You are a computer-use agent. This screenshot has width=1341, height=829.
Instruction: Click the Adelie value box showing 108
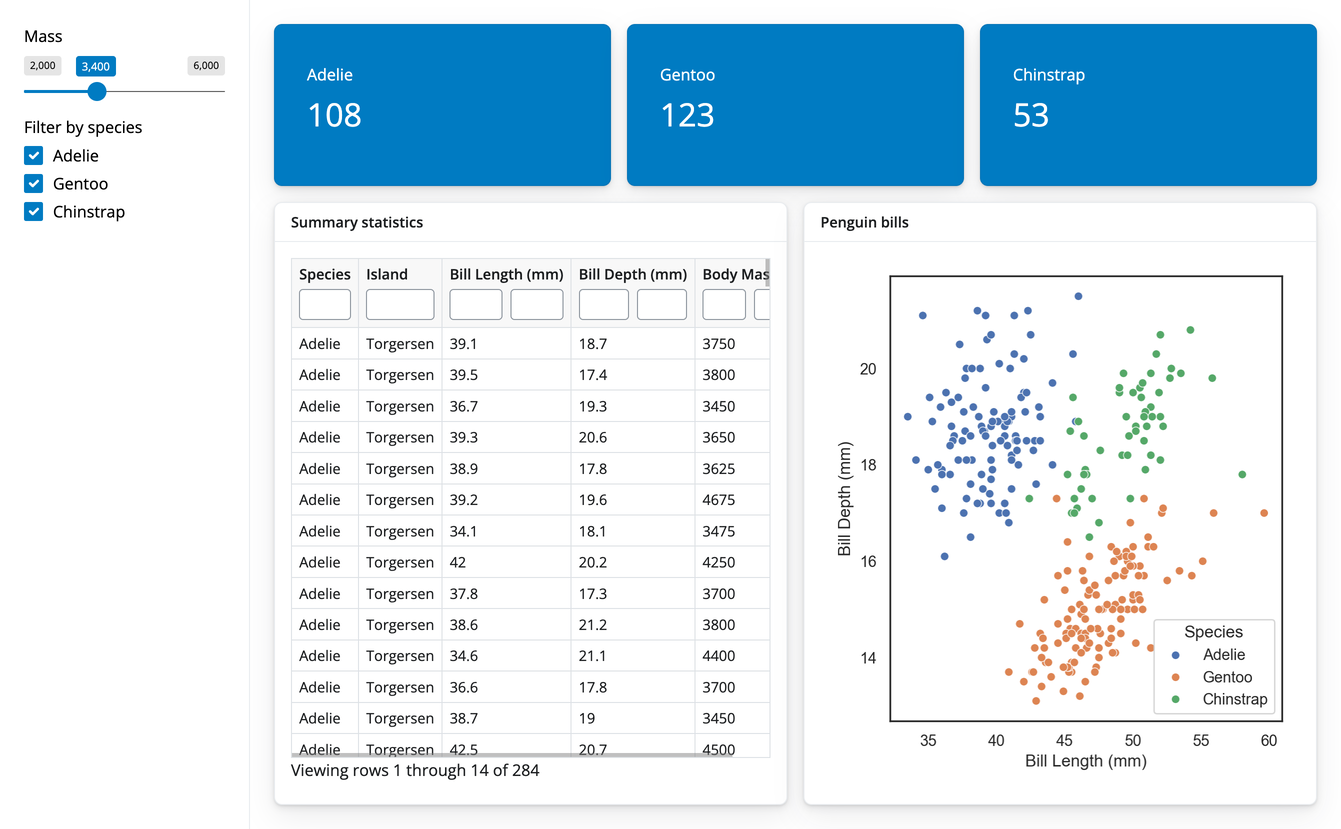pos(442,105)
